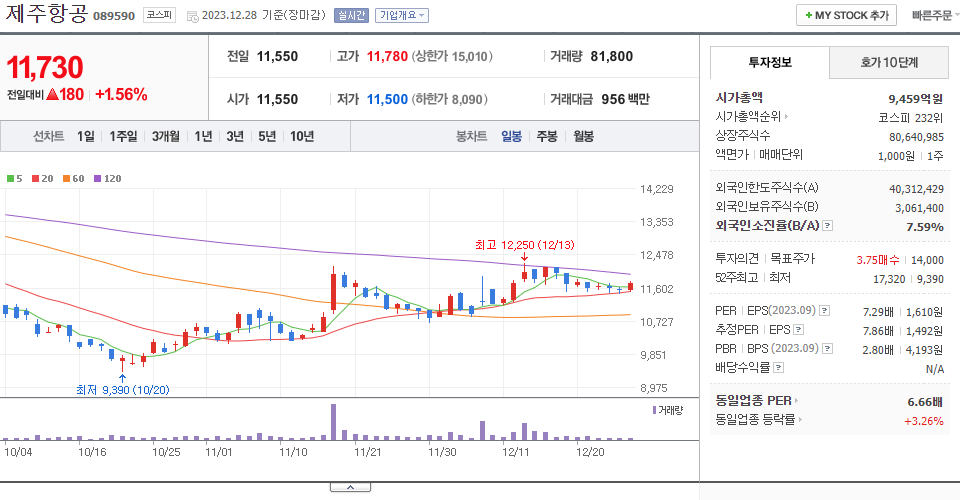Viewport: 960px width, 500px height.
Task: Select the 5년 line chart period
Action: (267, 136)
